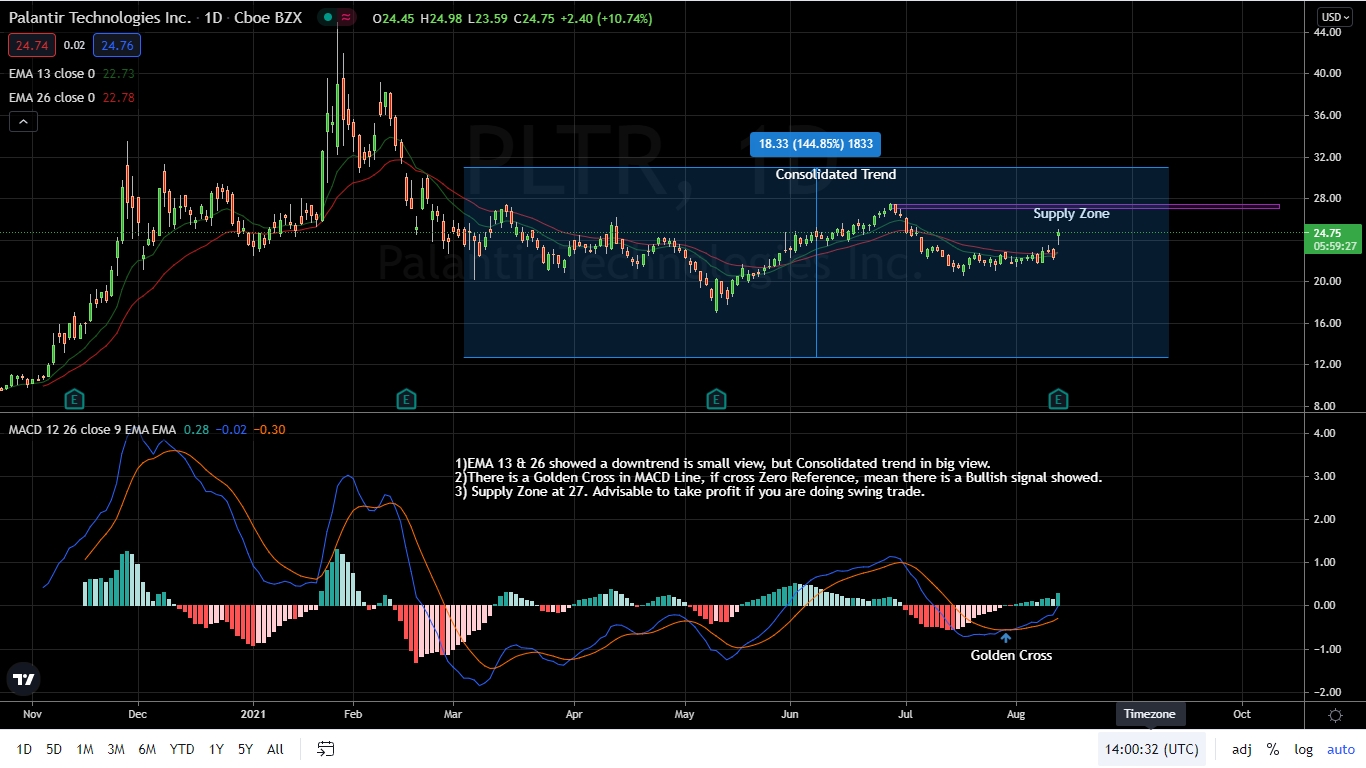1366x768 pixels.
Task: Select the note line about Golden Cross in MACD
Action: pos(778,477)
